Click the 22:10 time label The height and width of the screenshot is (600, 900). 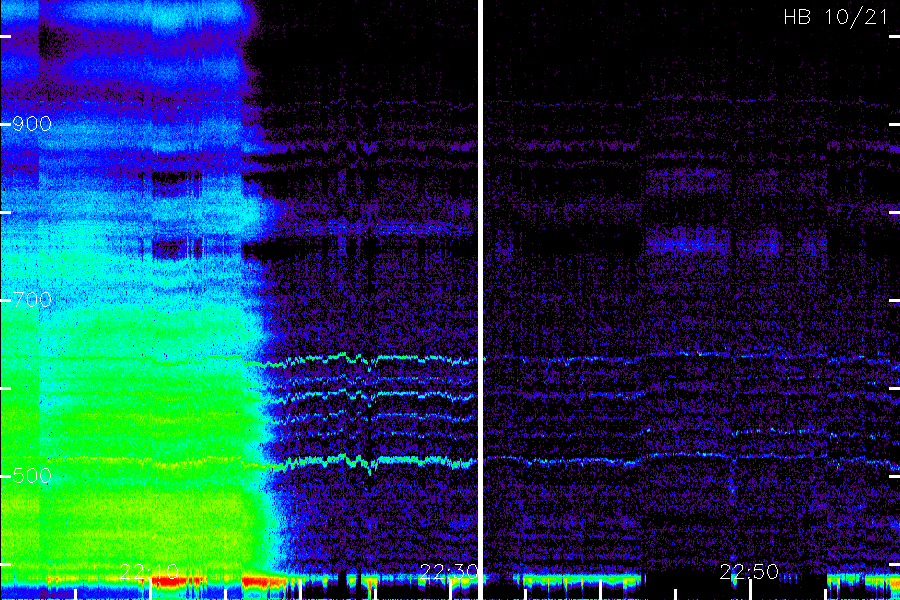(x=149, y=572)
